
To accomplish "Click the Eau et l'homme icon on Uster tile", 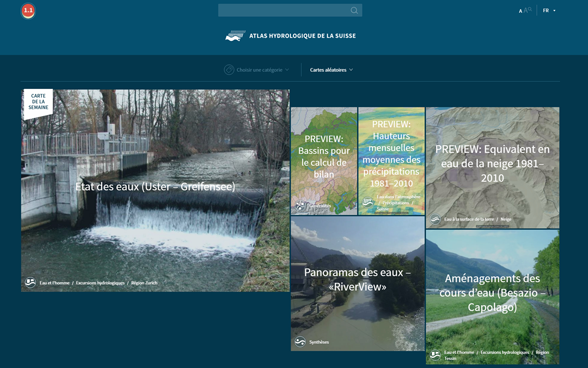I will coord(30,282).
